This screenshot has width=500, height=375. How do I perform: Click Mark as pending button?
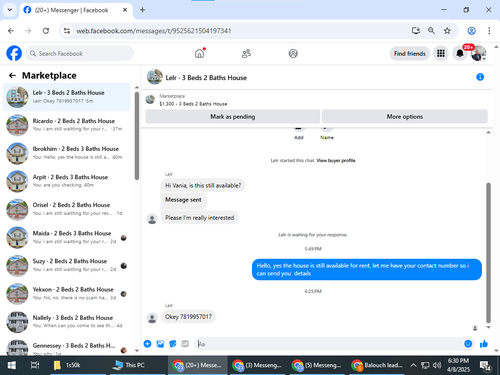233,117
